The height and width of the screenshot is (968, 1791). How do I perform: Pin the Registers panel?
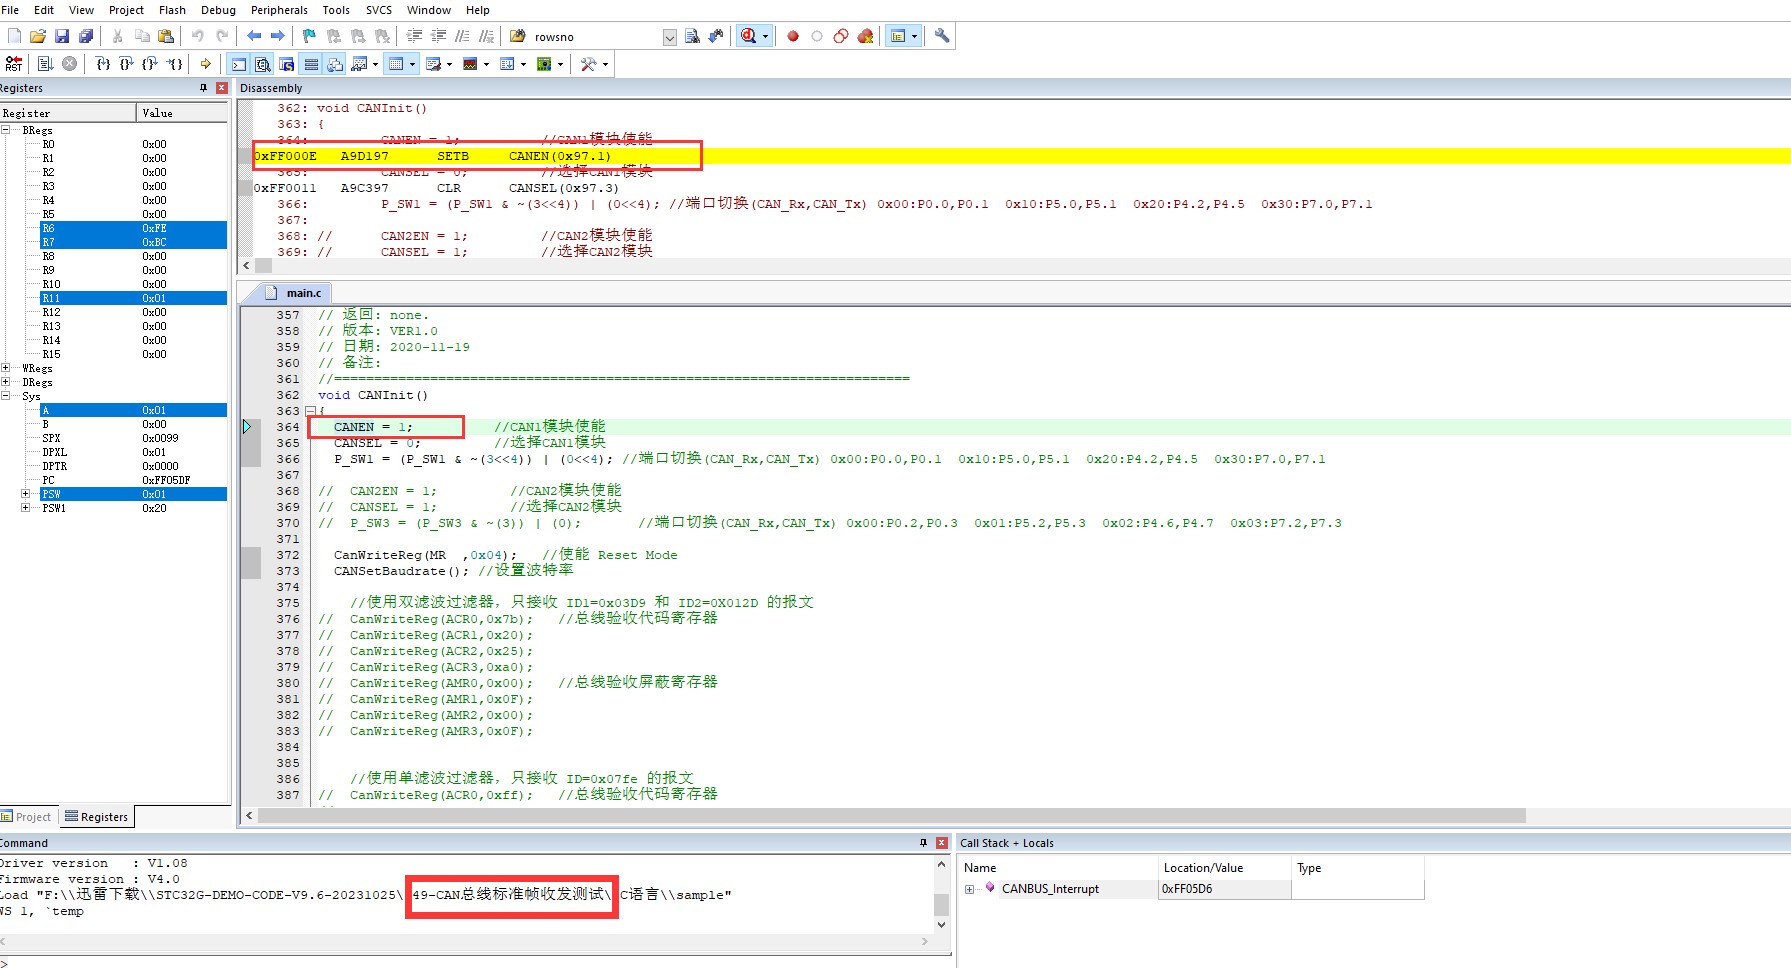[x=203, y=88]
